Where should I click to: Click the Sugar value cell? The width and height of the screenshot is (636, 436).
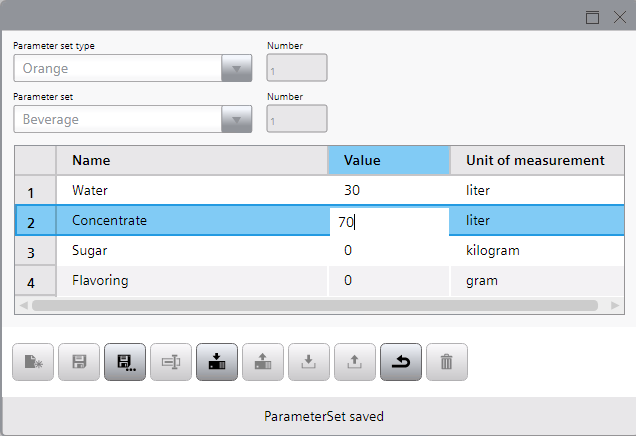coord(388,250)
